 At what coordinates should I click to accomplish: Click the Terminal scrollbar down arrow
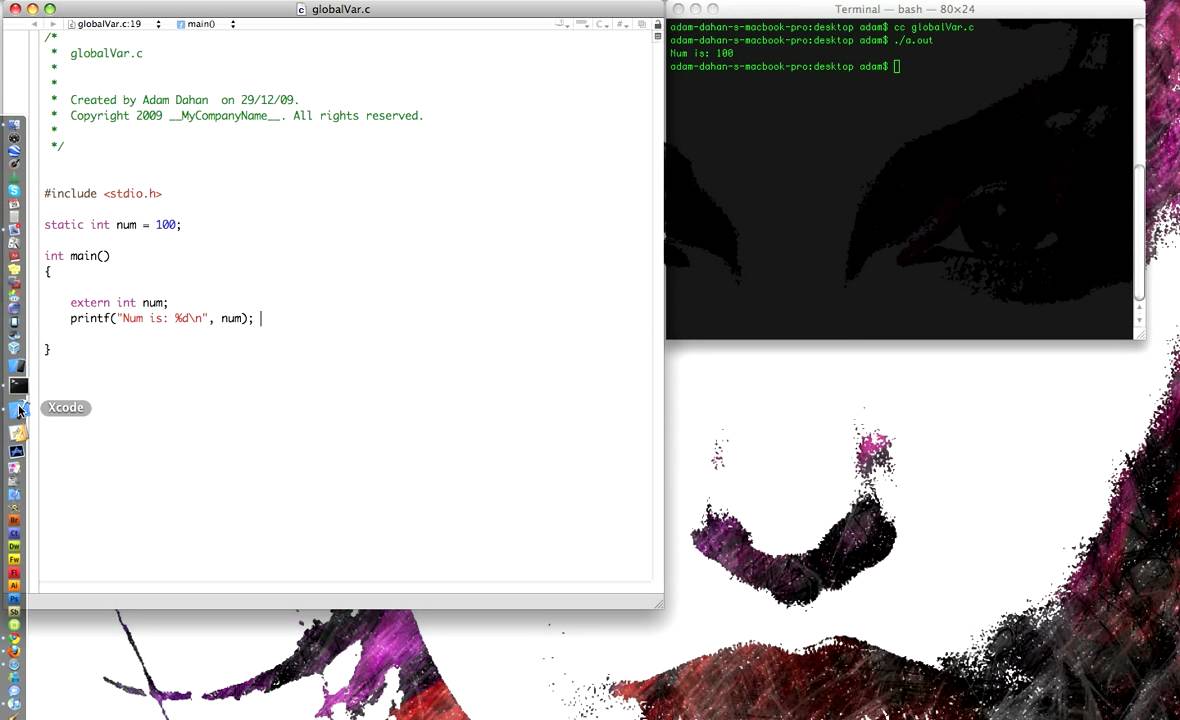[x=1139, y=321]
